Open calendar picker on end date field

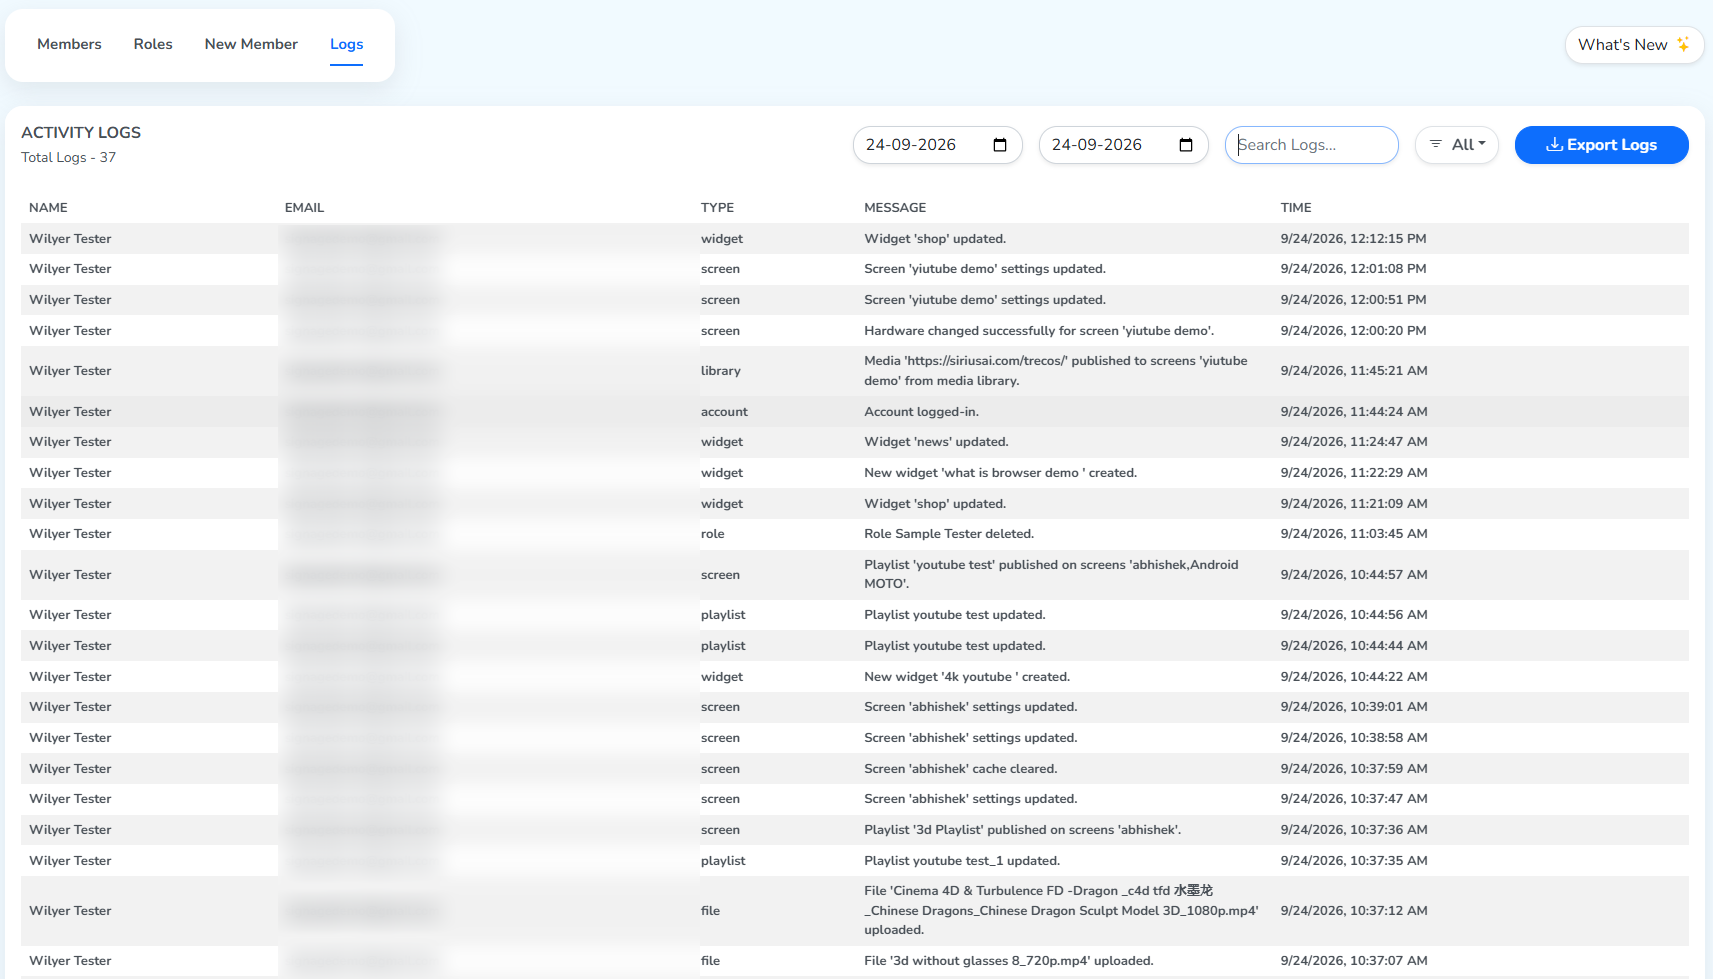(1185, 145)
